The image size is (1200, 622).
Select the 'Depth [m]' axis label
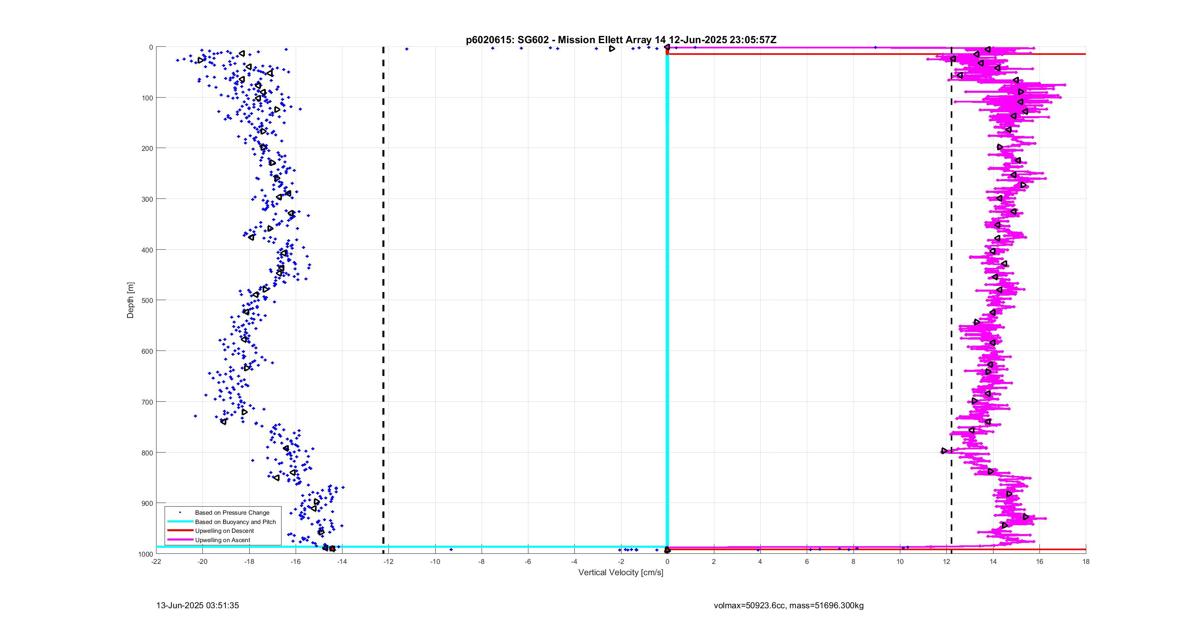point(131,300)
